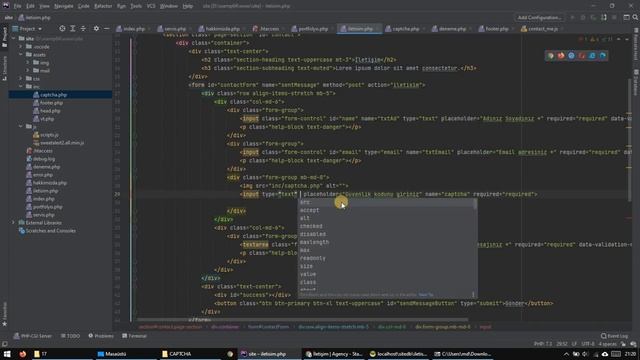The width and height of the screenshot is (640, 360).
Task: Click the collapse all icon in Project toolbar
Action: point(83,29)
